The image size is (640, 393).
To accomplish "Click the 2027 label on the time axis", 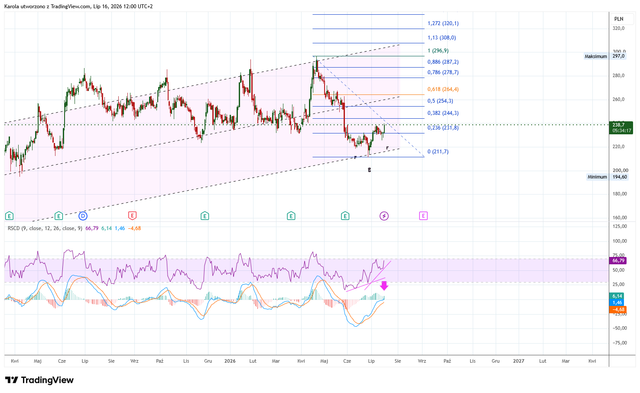I will click(x=518, y=361).
